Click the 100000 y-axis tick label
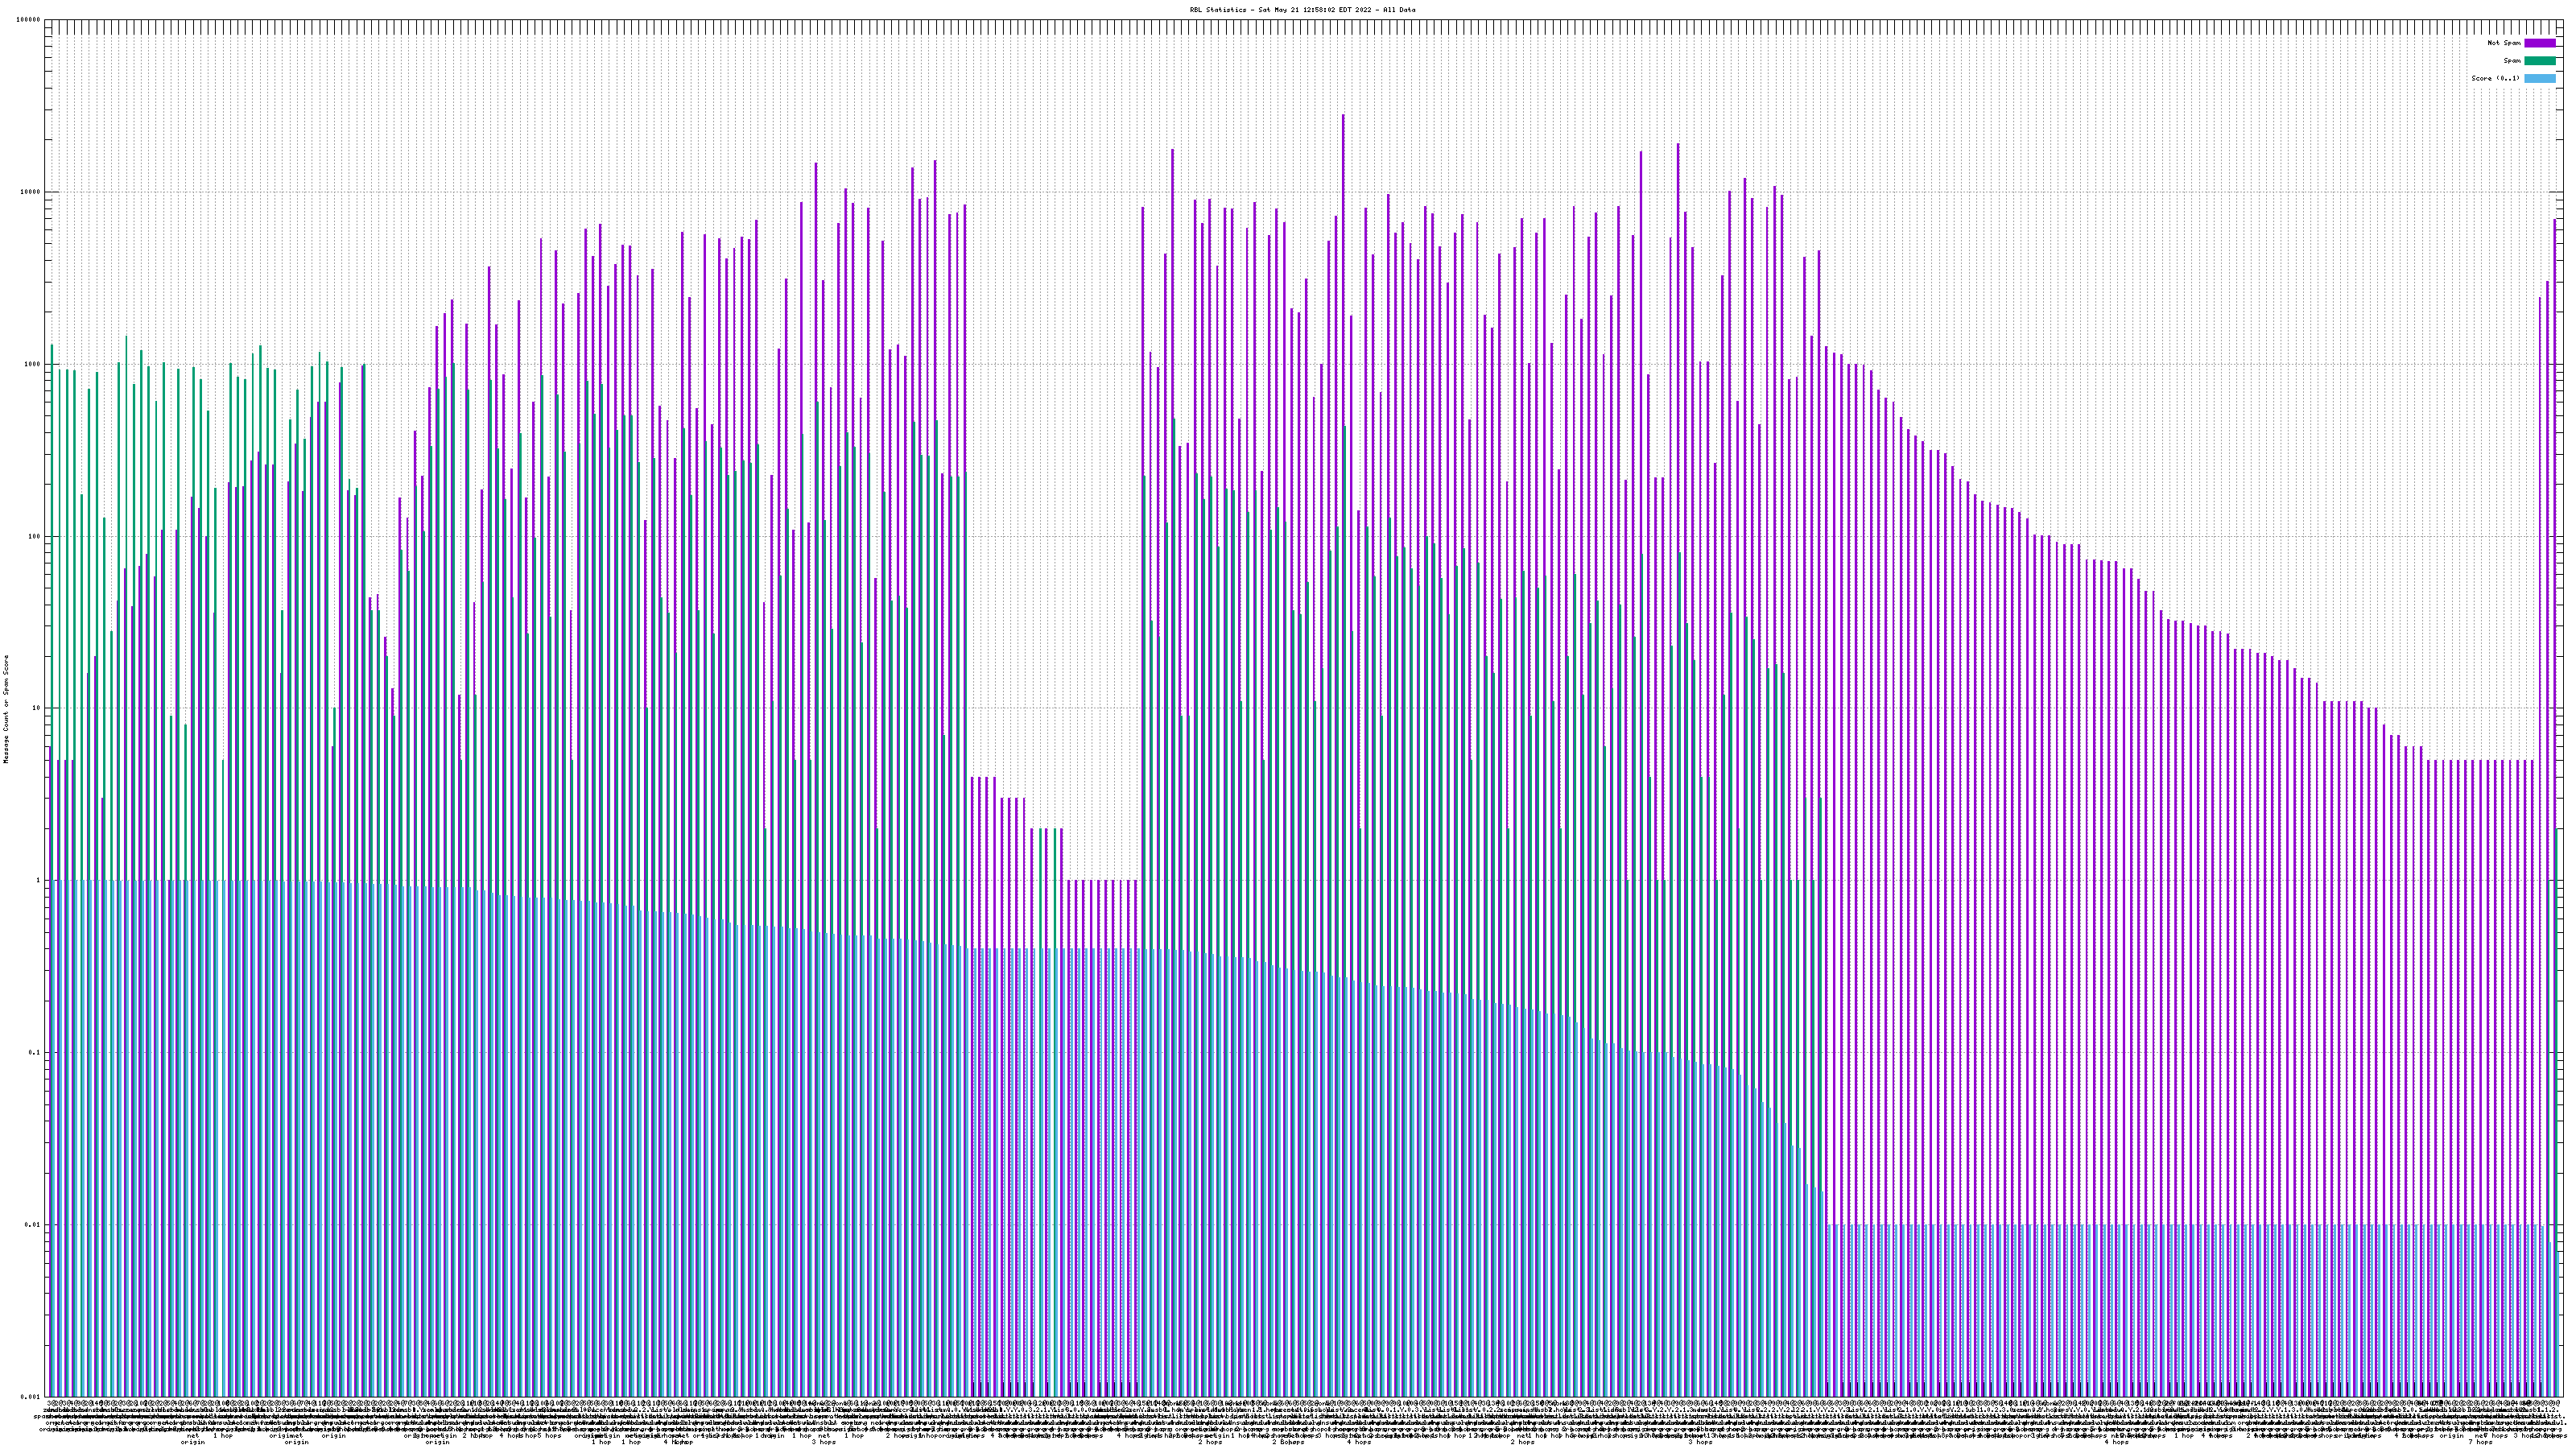The height and width of the screenshot is (1449, 2576). coord(29,20)
